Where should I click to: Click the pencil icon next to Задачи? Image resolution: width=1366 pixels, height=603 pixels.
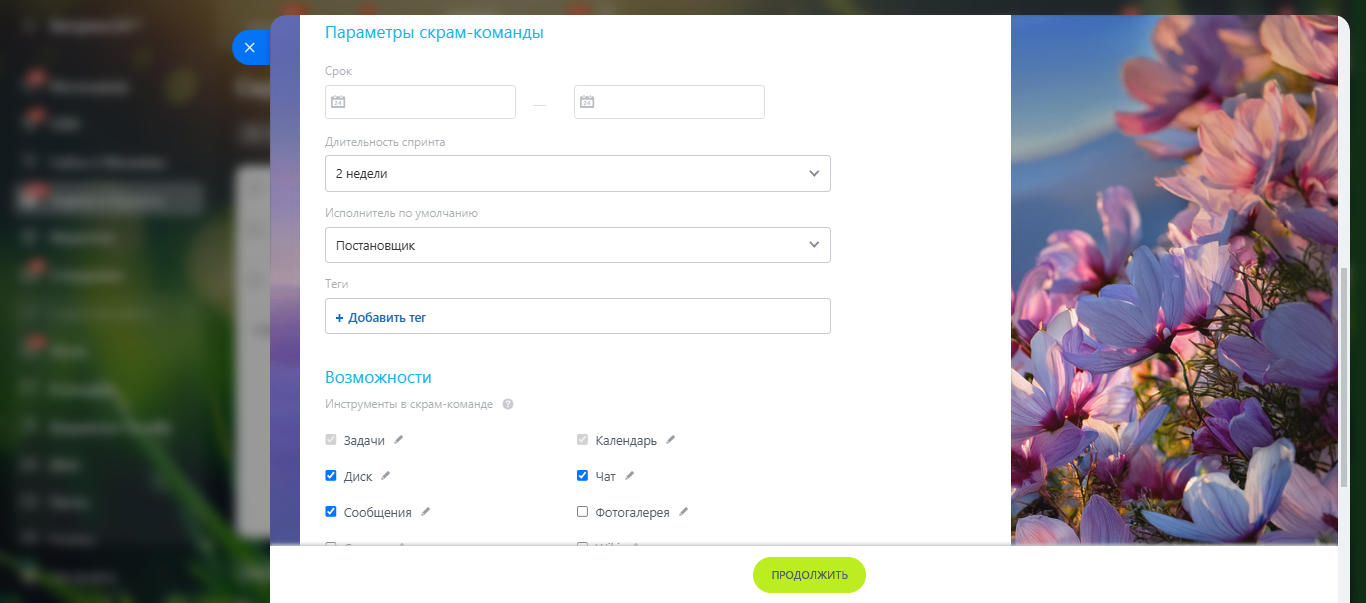[x=399, y=439]
